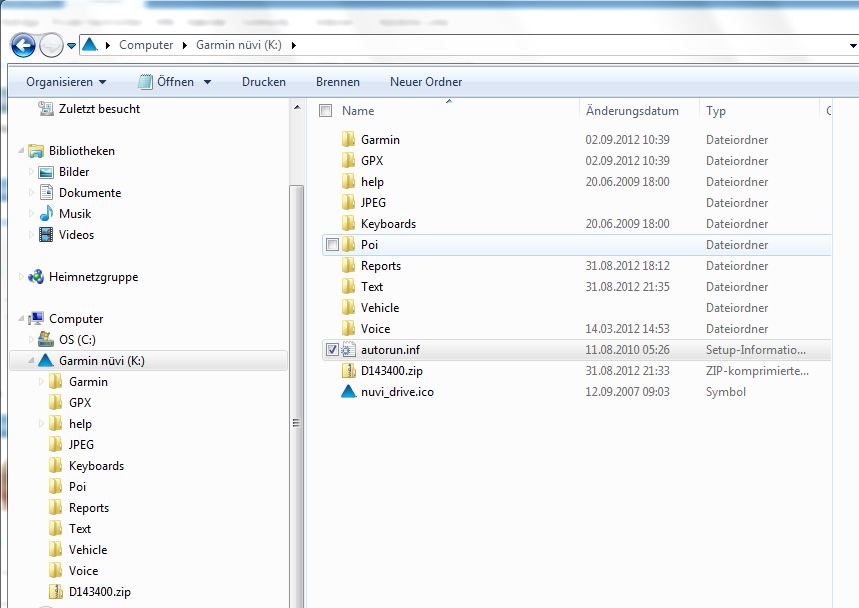Expand the Garmin subfolder in tree
This screenshot has height=608, width=859.
(x=41, y=382)
